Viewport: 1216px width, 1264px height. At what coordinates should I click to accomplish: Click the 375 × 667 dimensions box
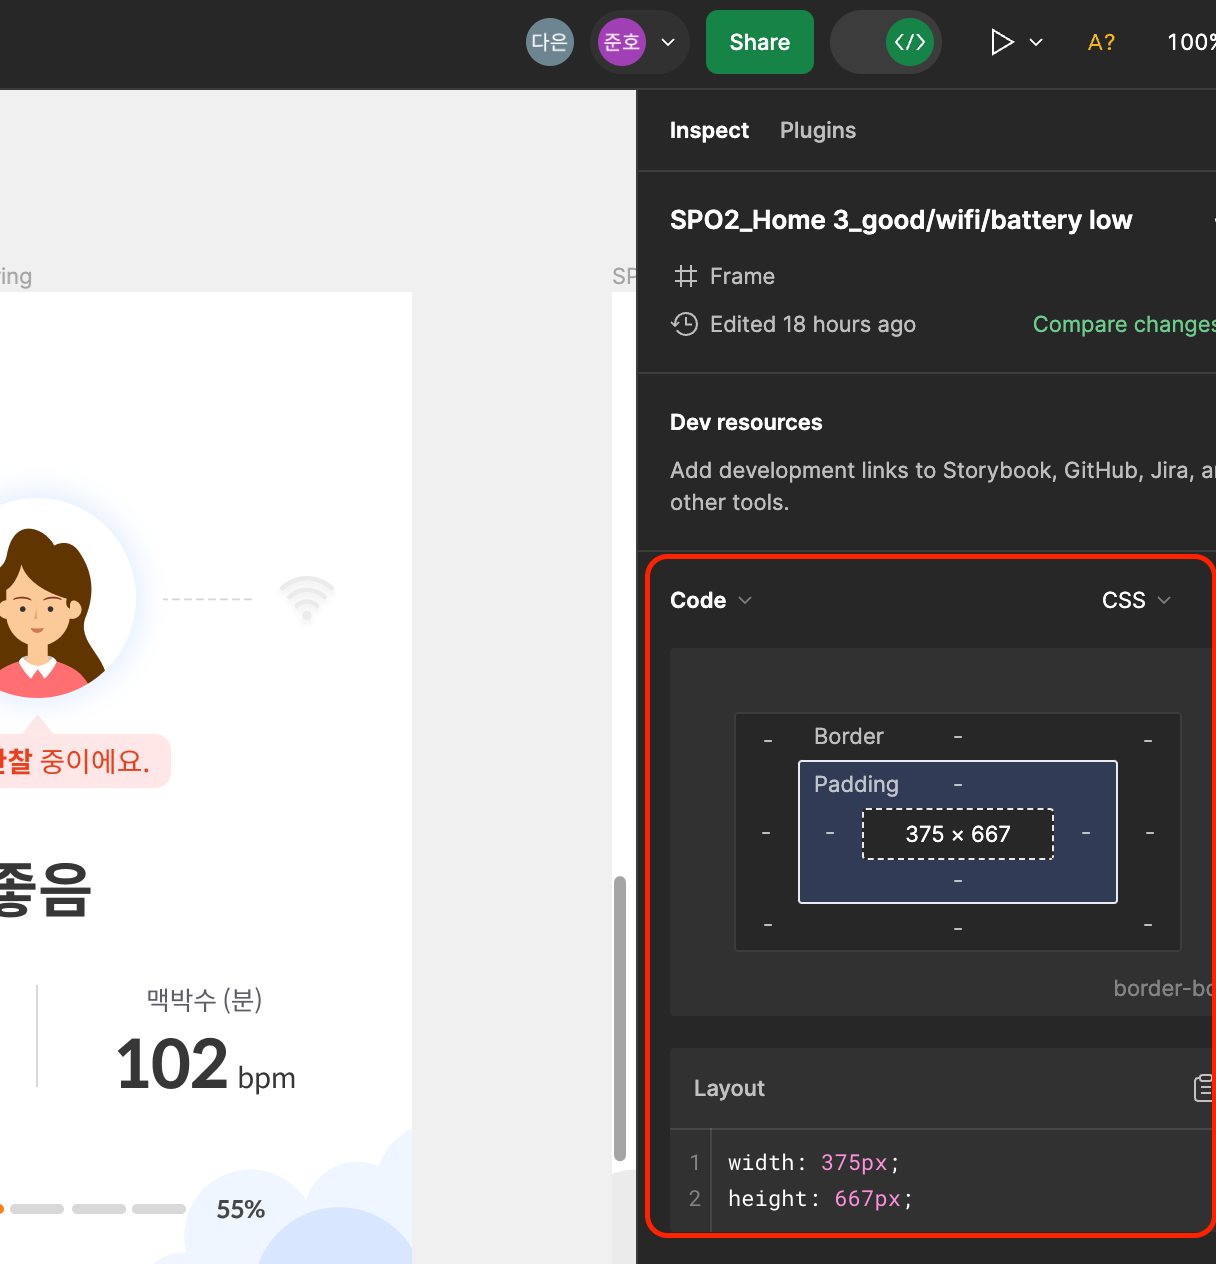point(958,834)
